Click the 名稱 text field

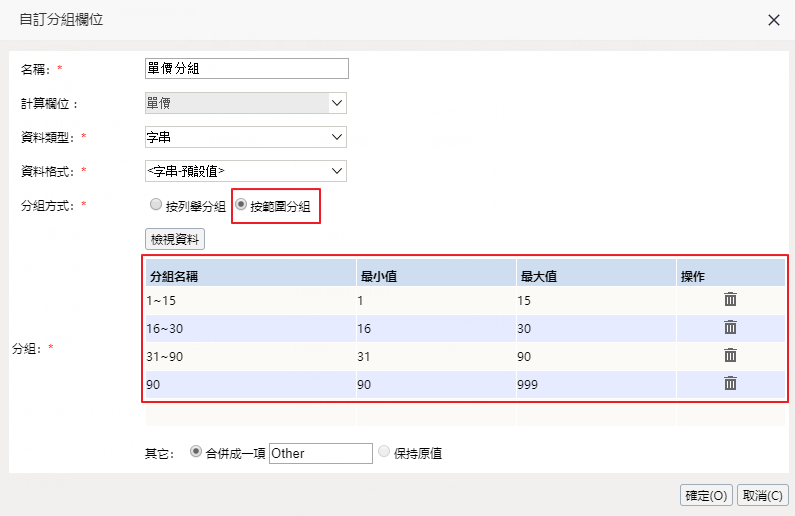246,68
